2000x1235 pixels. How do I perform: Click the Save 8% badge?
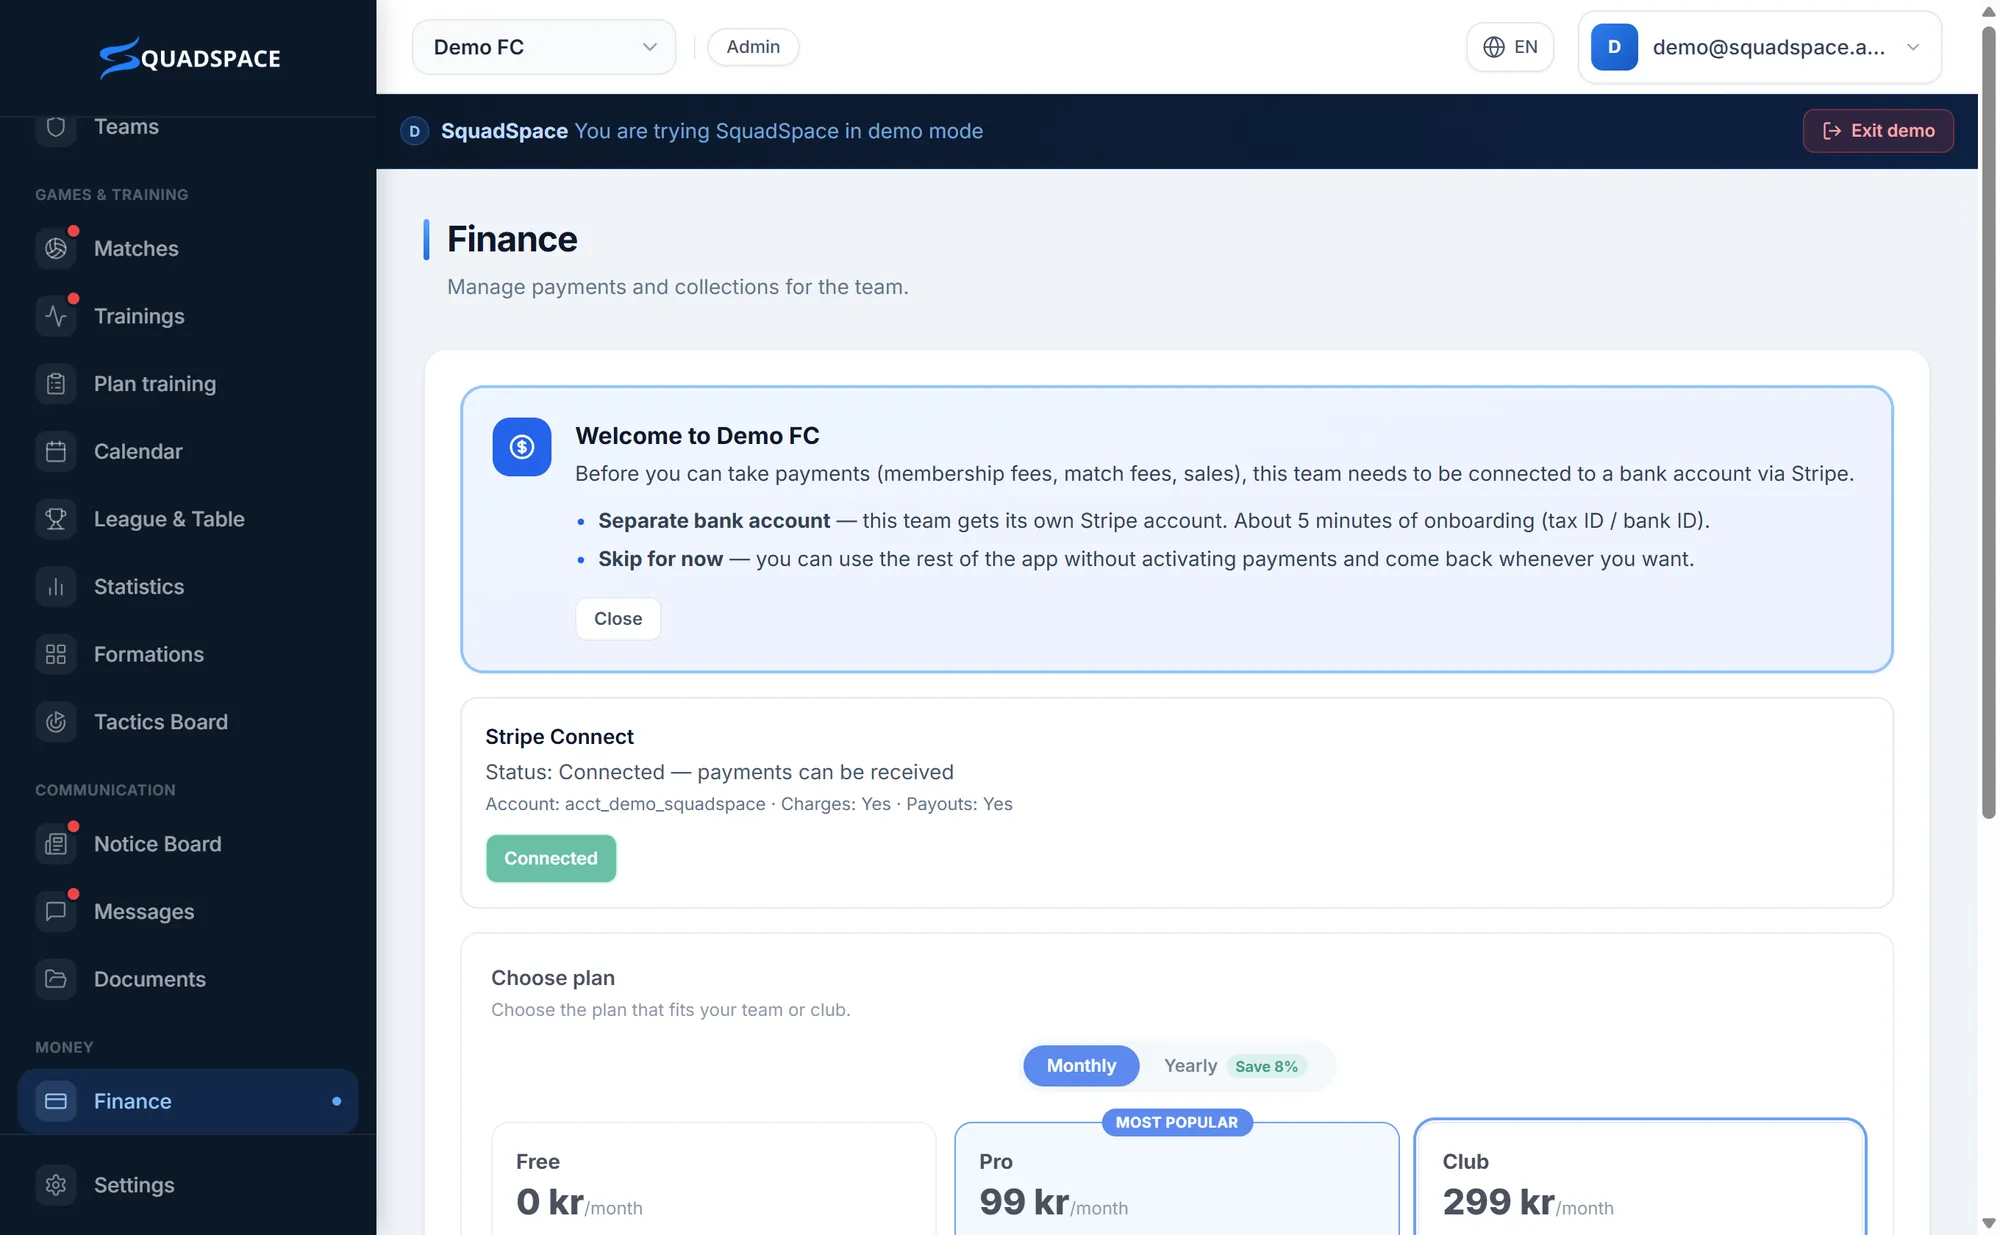click(x=1266, y=1066)
